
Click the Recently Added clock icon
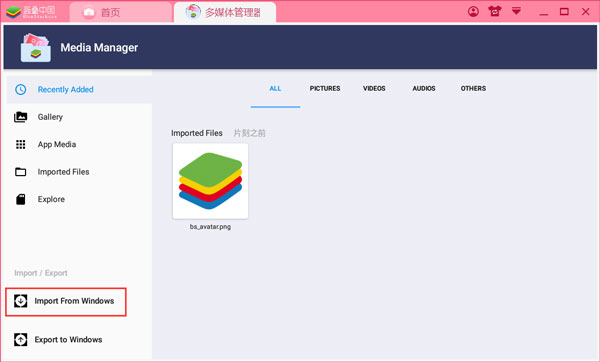pyautogui.click(x=20, y=90)
